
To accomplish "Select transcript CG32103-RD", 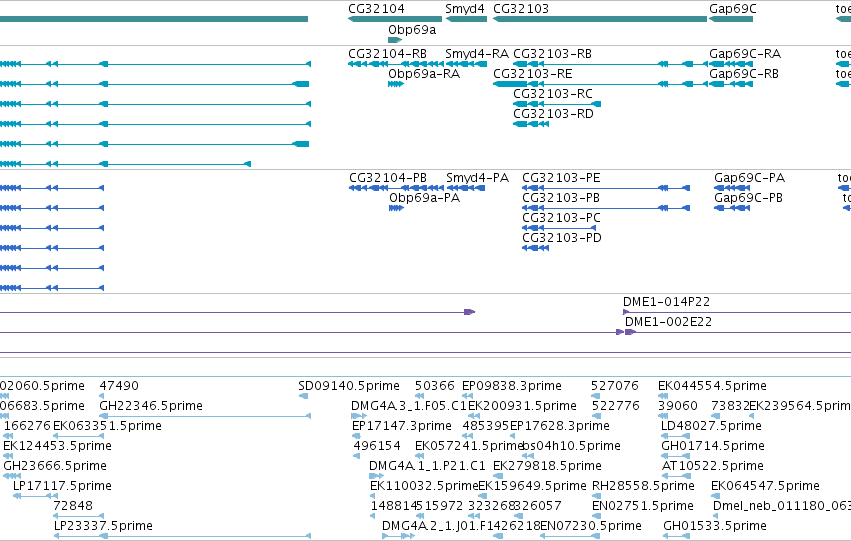I will (553, 114).
